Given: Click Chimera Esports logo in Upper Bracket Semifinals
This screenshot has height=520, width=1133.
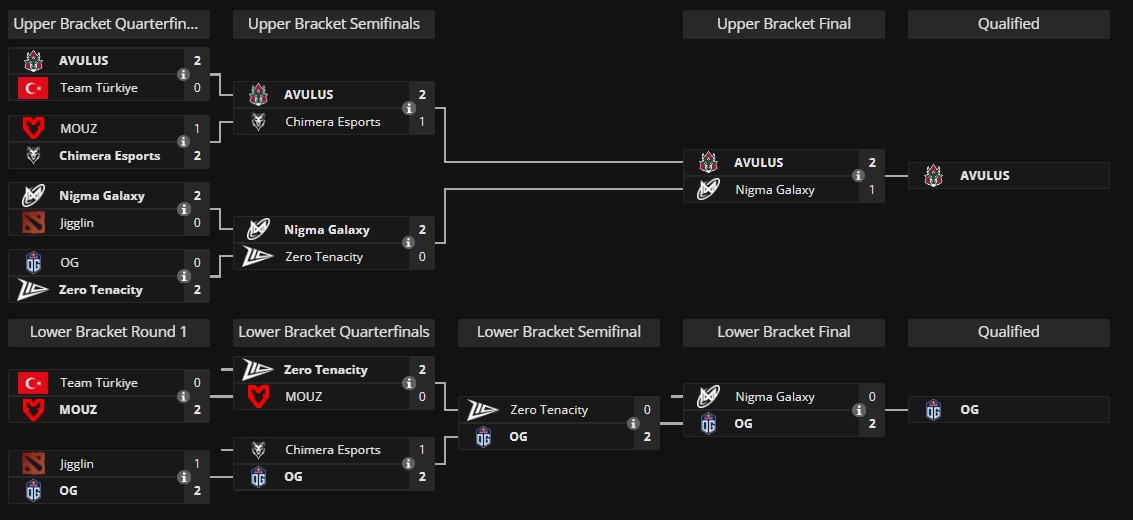Looking at the screenshot, I should point(259,122).
